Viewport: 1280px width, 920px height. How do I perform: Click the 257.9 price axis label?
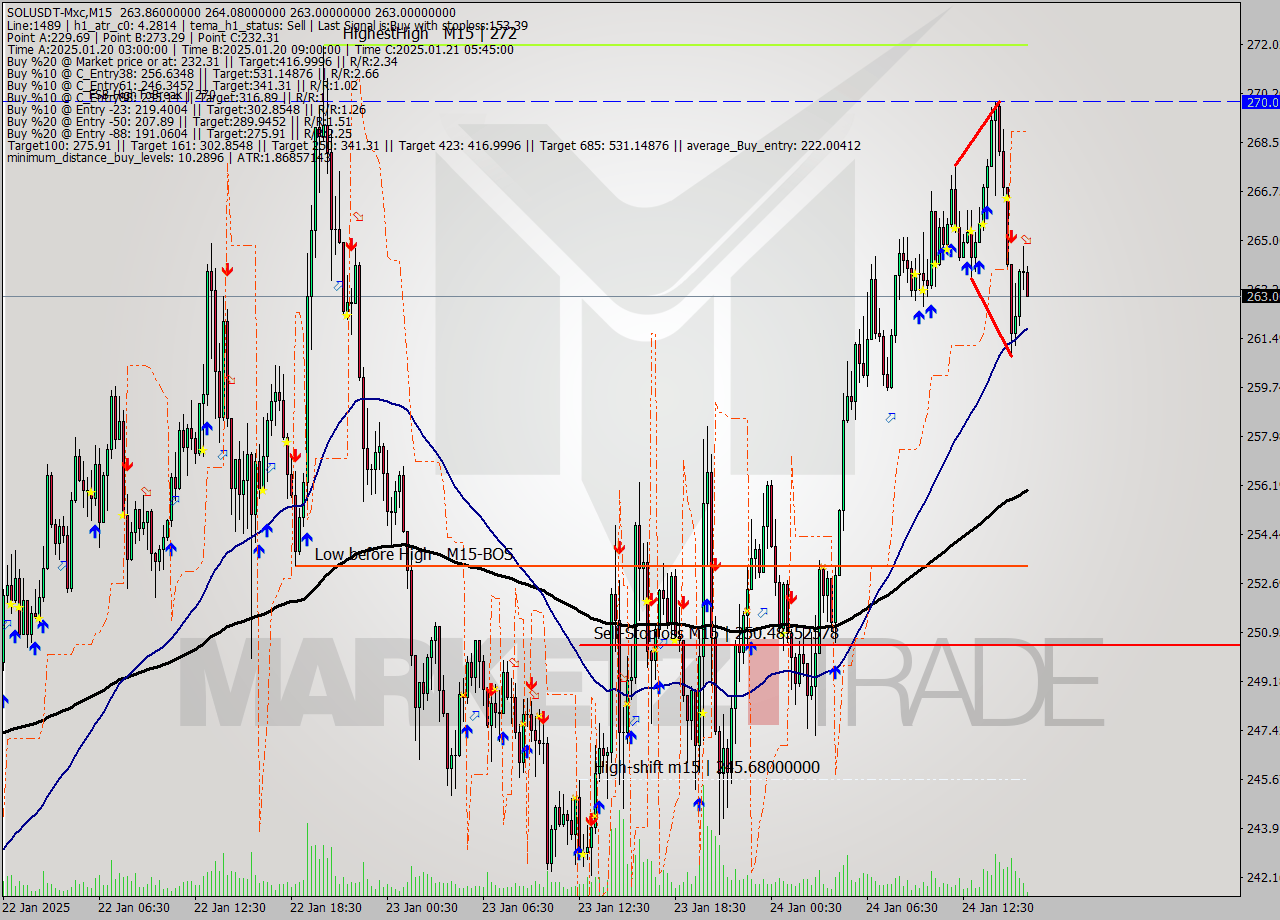1263,437
